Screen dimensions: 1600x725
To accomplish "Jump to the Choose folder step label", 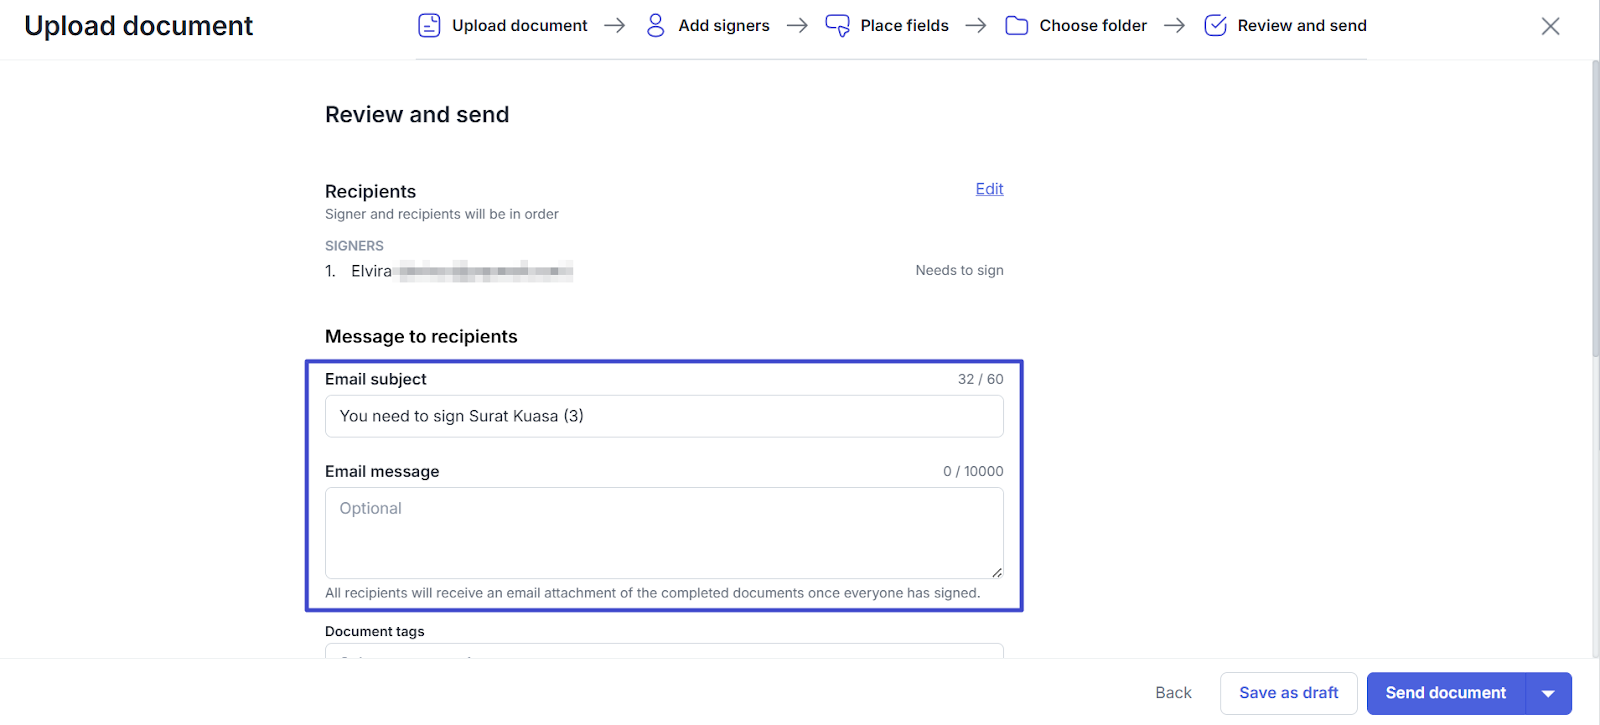I will click(x=1093, y=26).
